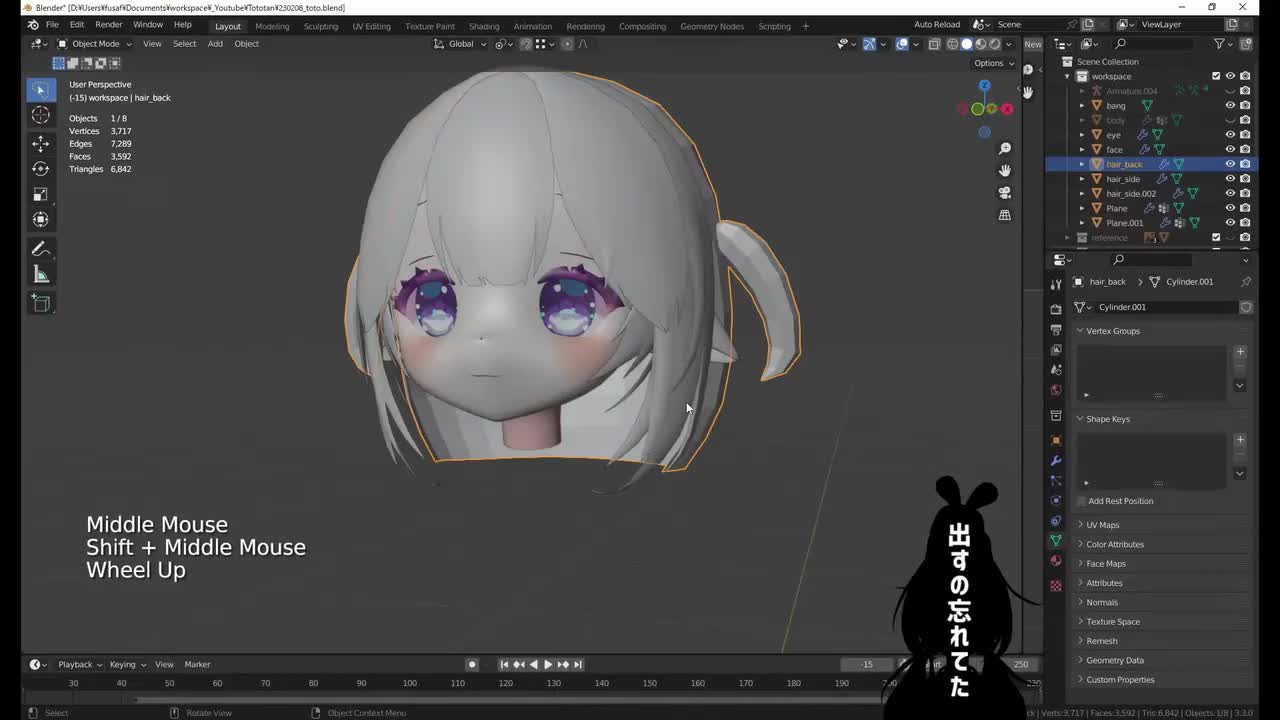Hide hair_back object in viewport
This screenshot has width=1280, height=720.
pyautogui.click(x=1230, y=164)
